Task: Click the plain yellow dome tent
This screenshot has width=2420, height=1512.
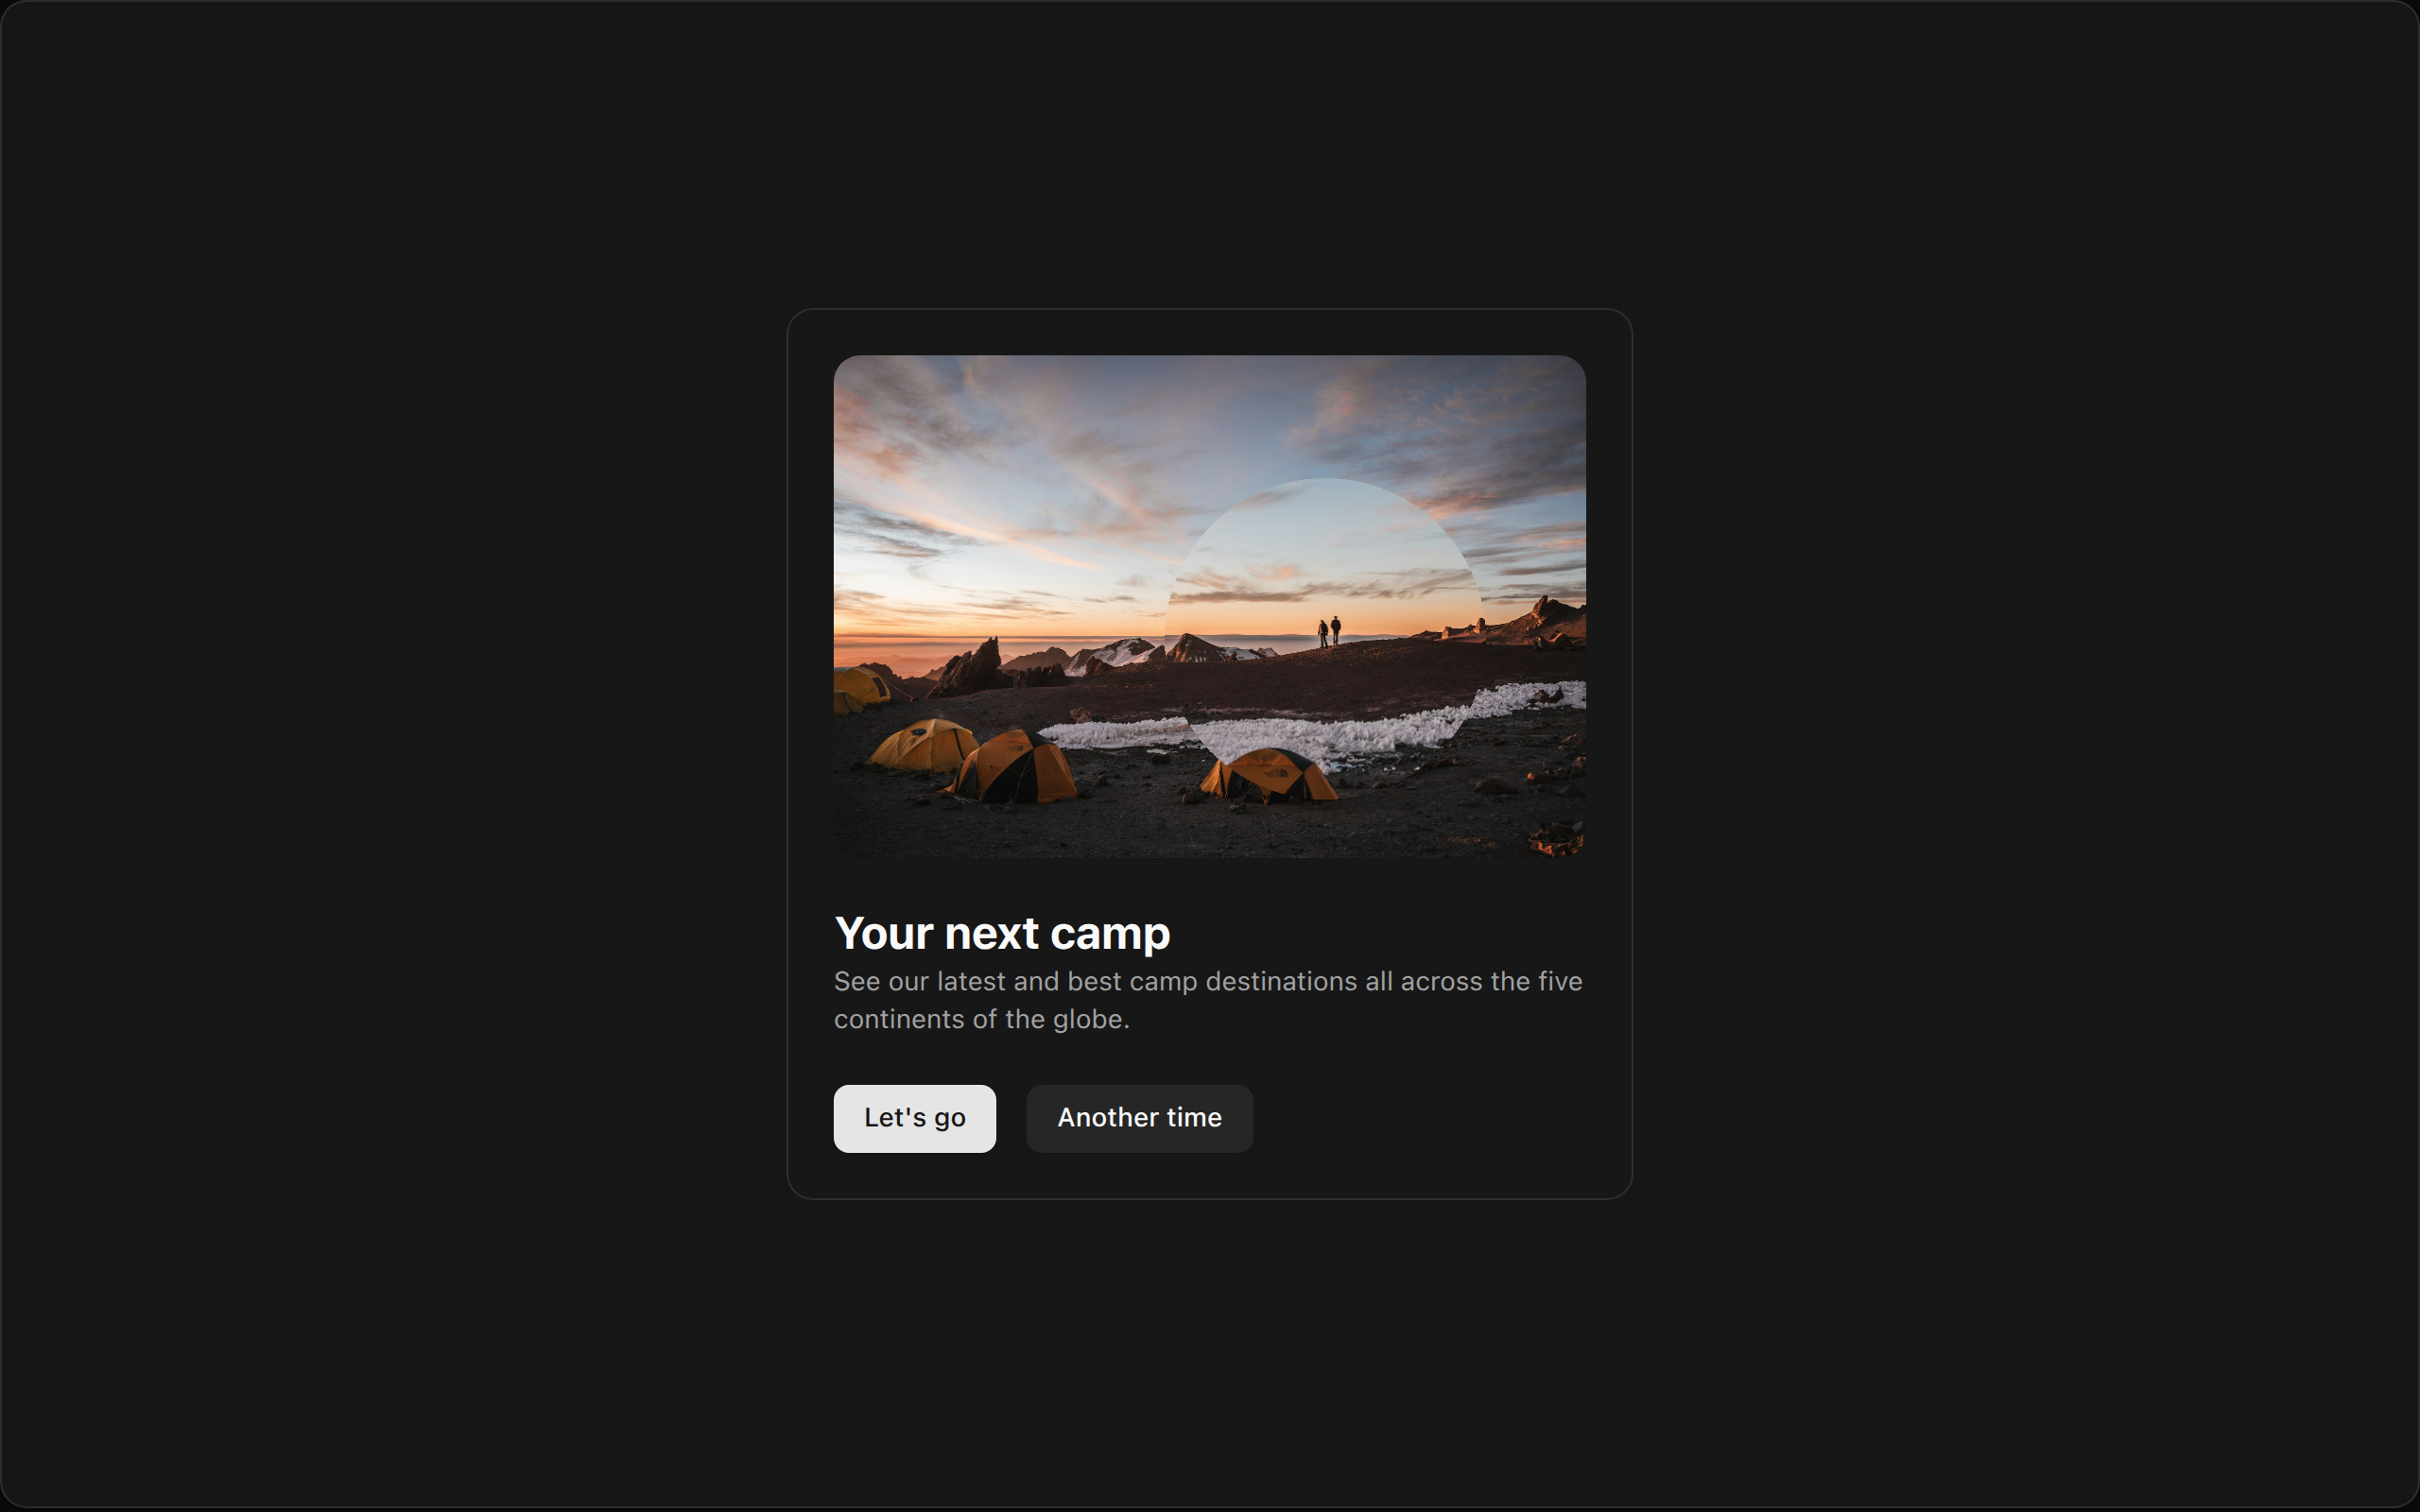Action: pyautogui.click(x=924, y=745)
